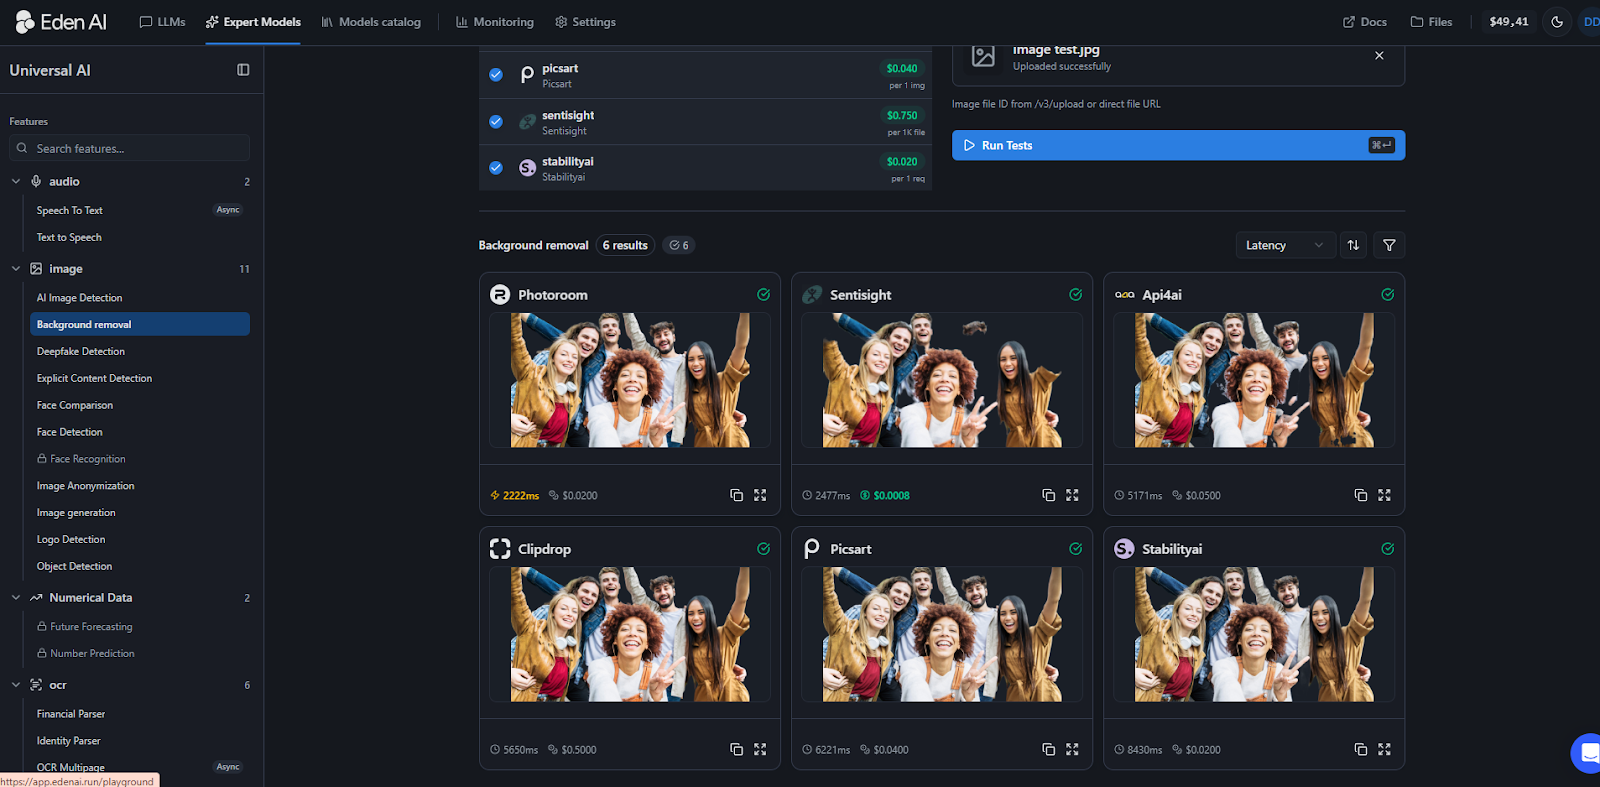The image size is (1600, 787).
Task: Select Image Anonymization feature
Action: [x=86, y=486]
